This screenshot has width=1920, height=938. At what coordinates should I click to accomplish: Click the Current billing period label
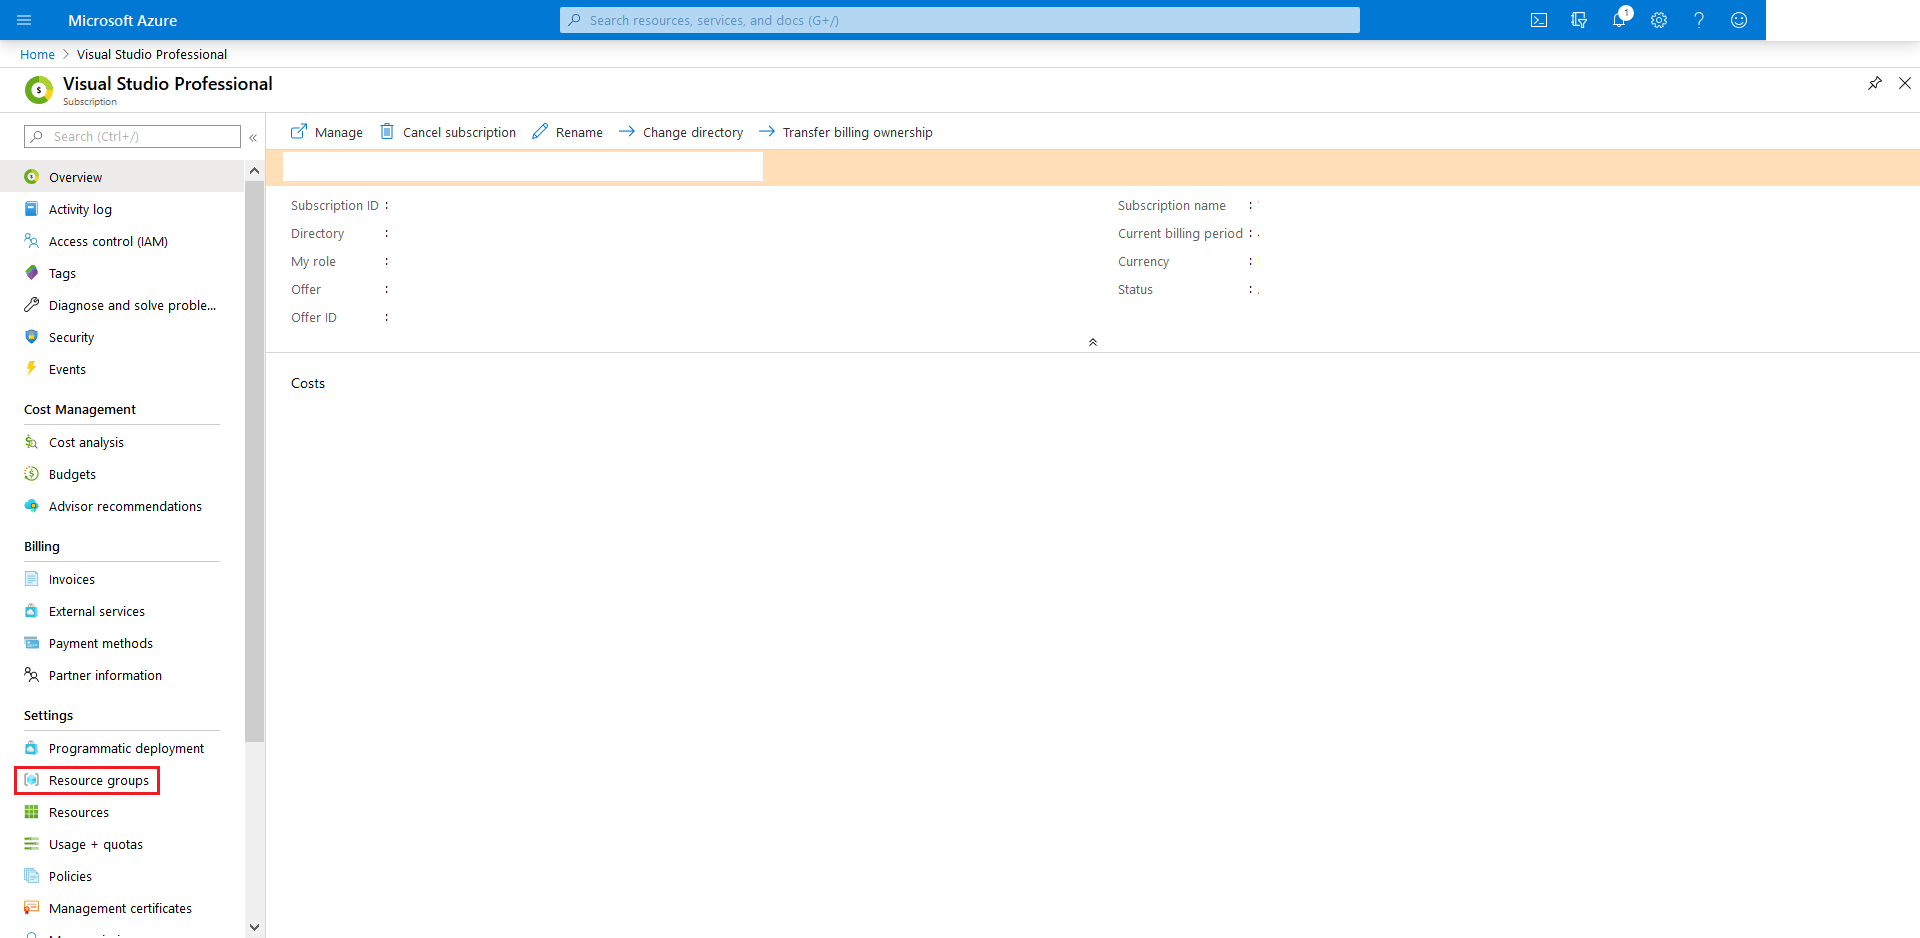click(x=1180, y=233)
